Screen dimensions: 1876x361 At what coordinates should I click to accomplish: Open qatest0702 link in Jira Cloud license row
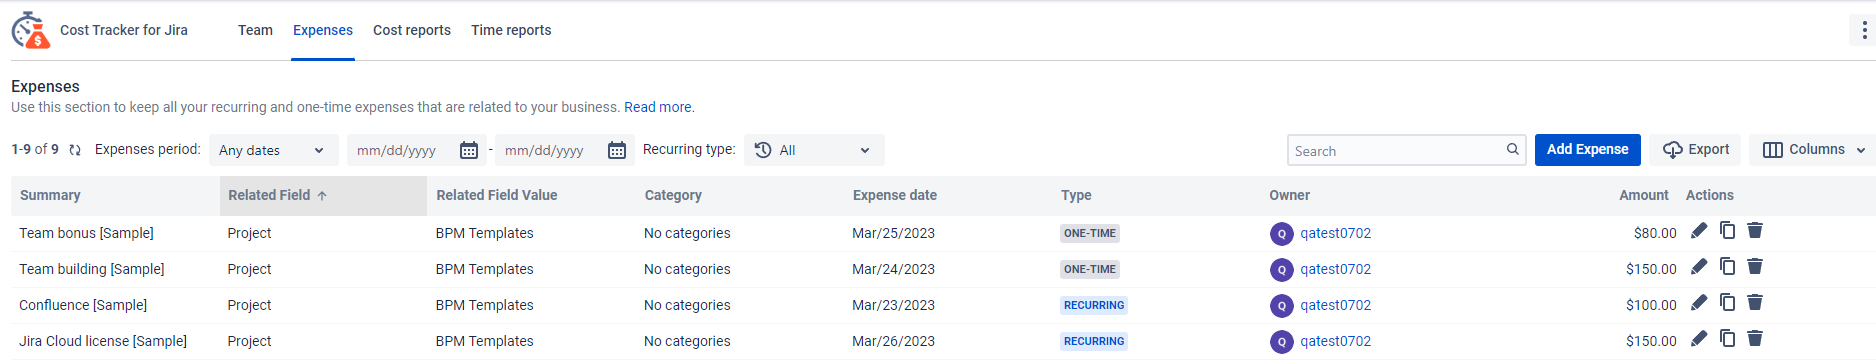(1335, 341)
